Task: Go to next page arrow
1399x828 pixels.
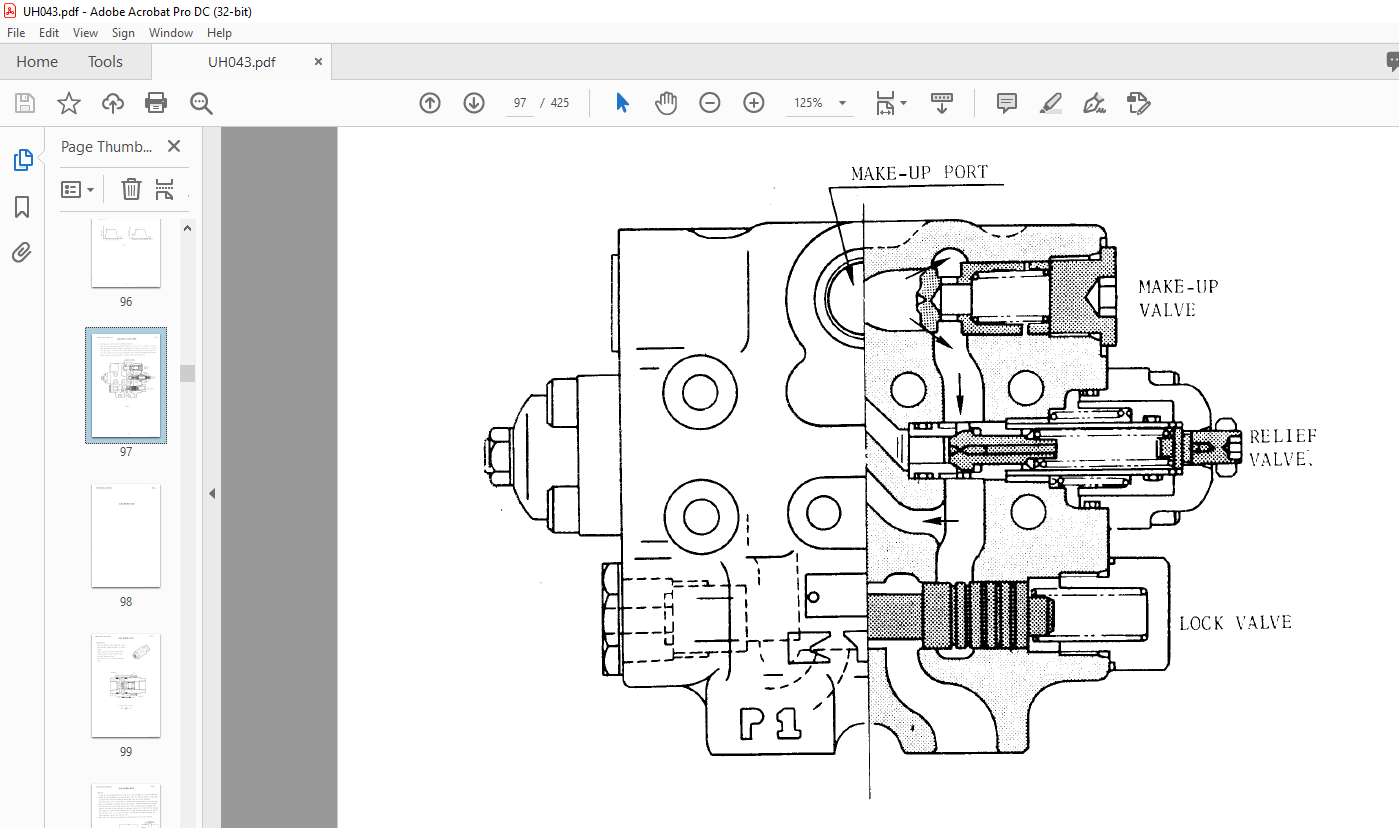Action: coord(474,103)
